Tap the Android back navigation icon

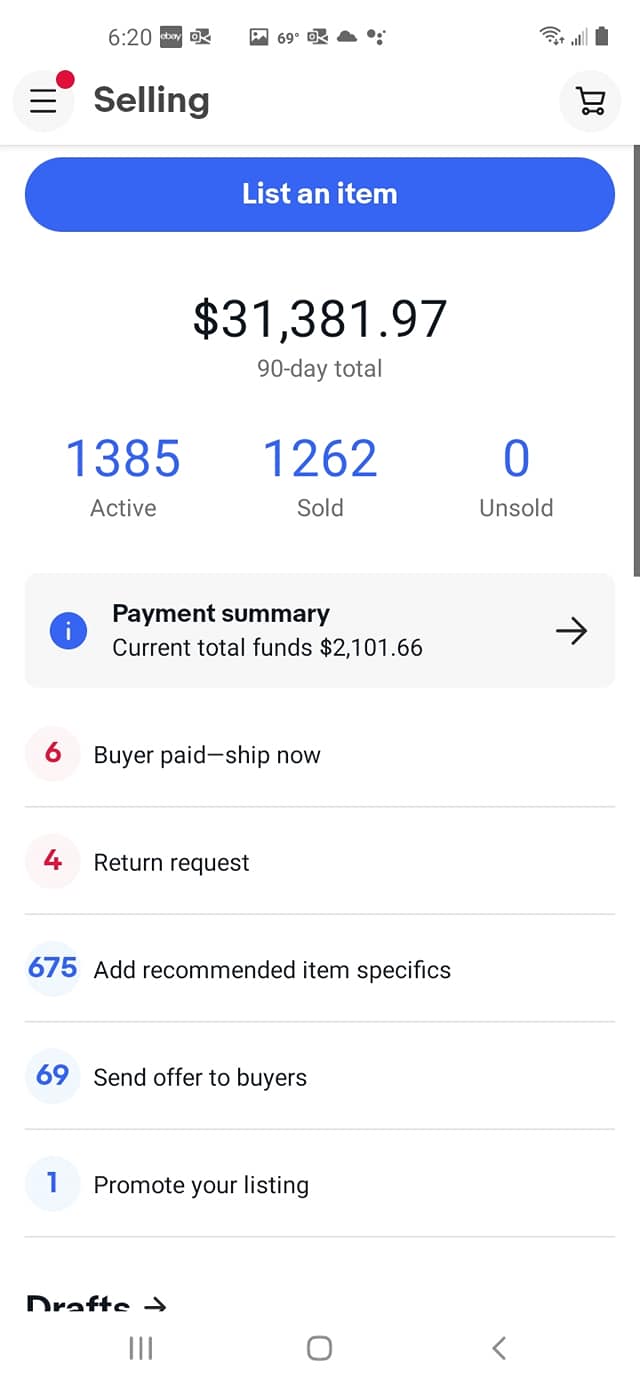point(499,1348)
